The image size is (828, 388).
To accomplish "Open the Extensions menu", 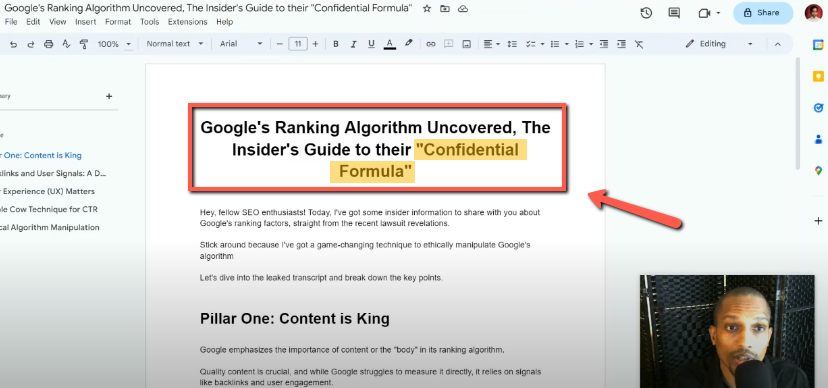I will click(x=187, y=22).
